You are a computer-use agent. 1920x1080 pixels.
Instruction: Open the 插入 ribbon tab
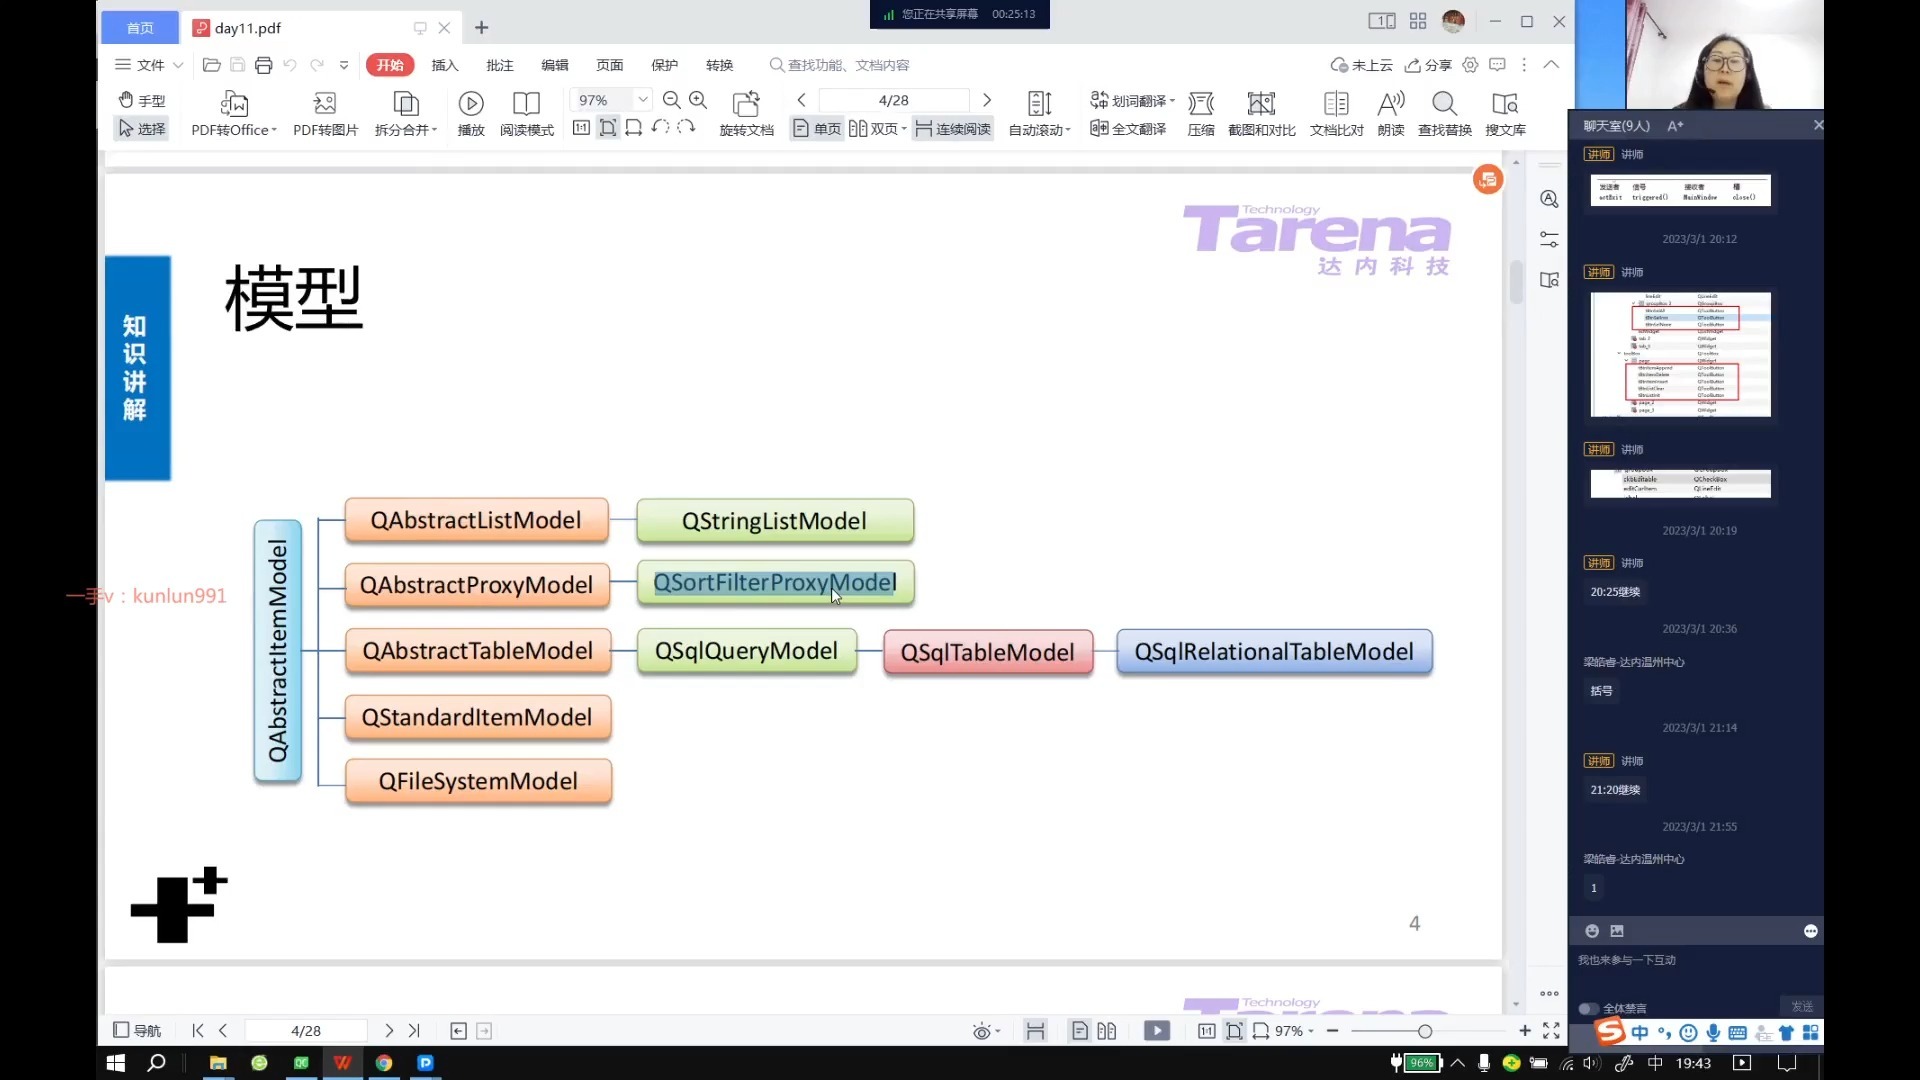[x=445, y=65]
